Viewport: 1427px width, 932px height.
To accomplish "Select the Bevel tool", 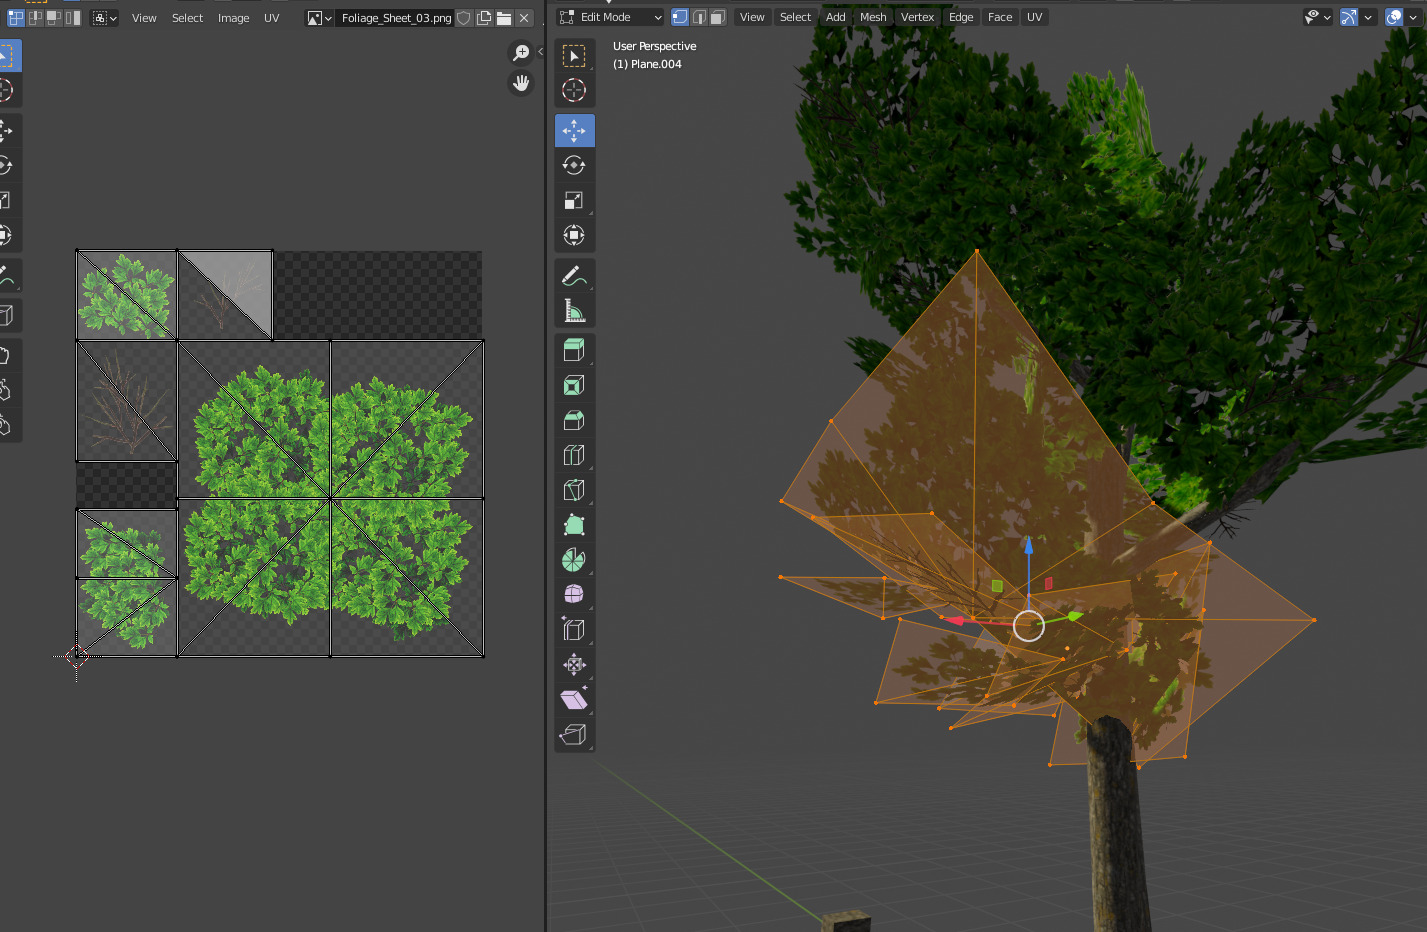I will coord(575,420).
